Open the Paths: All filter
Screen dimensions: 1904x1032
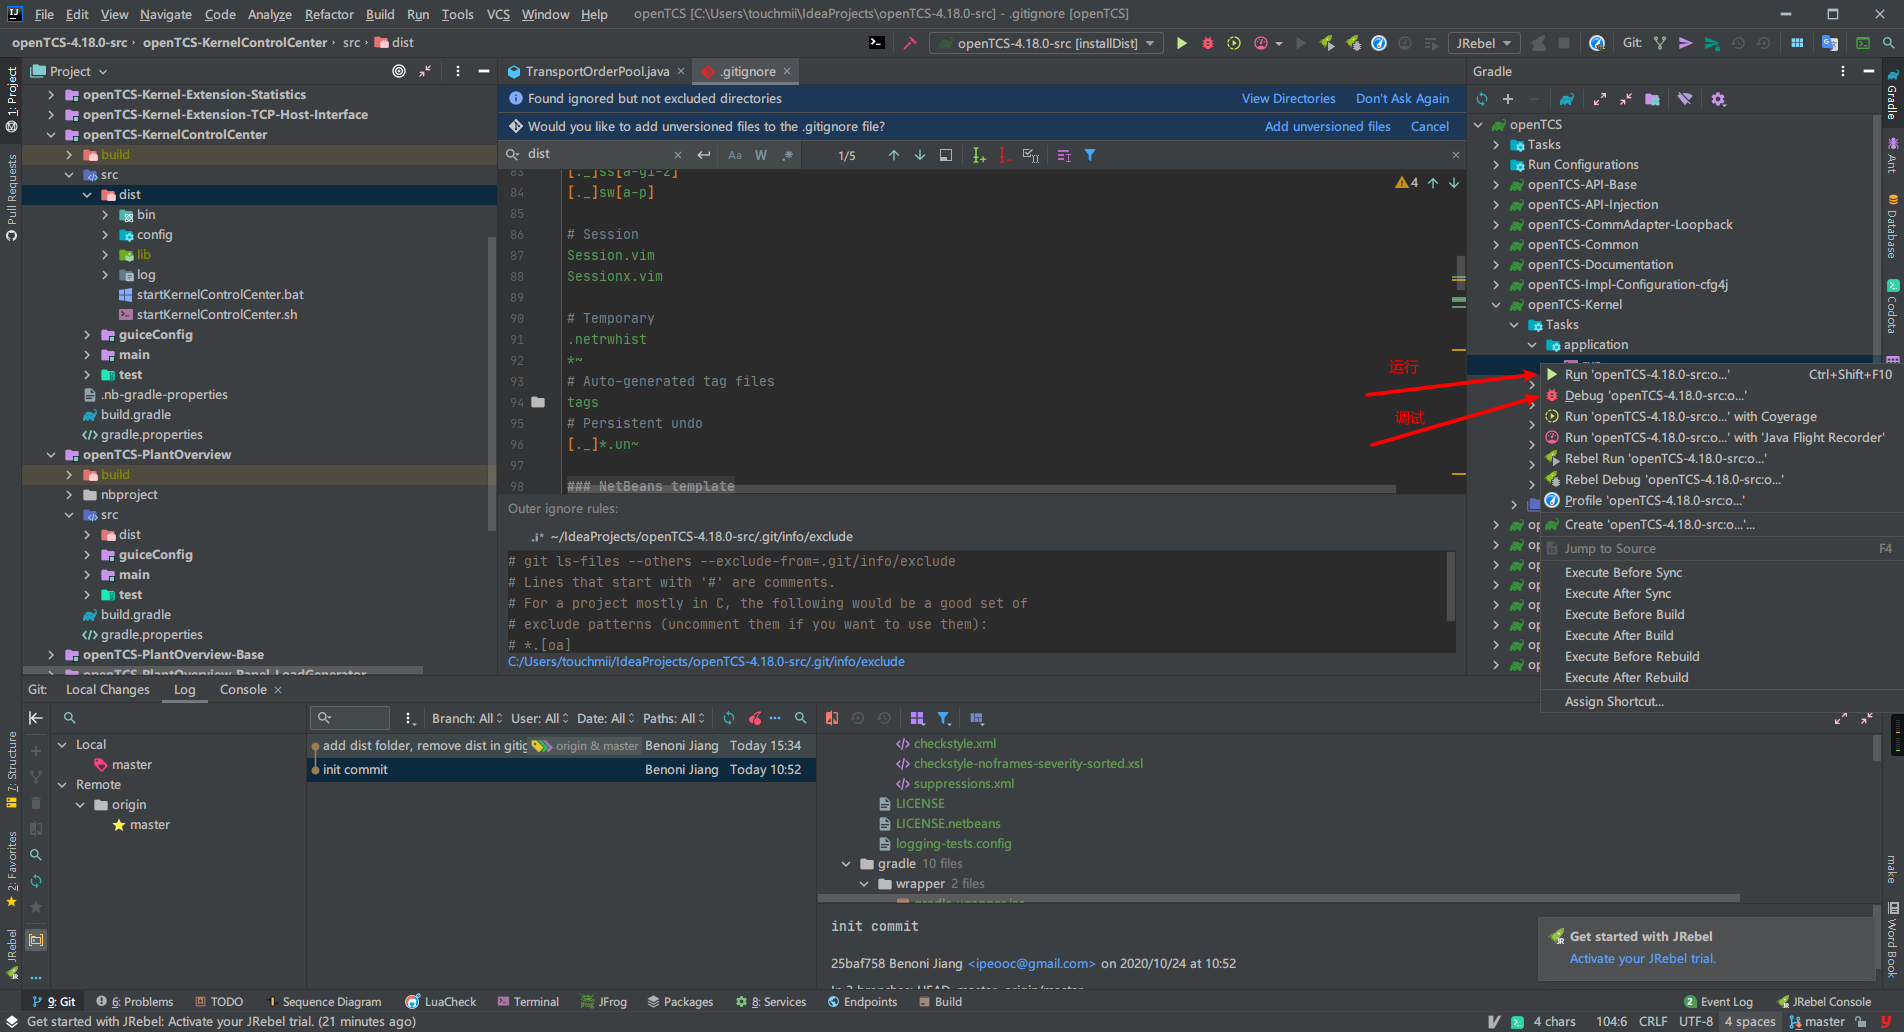(x=674, y=718)
